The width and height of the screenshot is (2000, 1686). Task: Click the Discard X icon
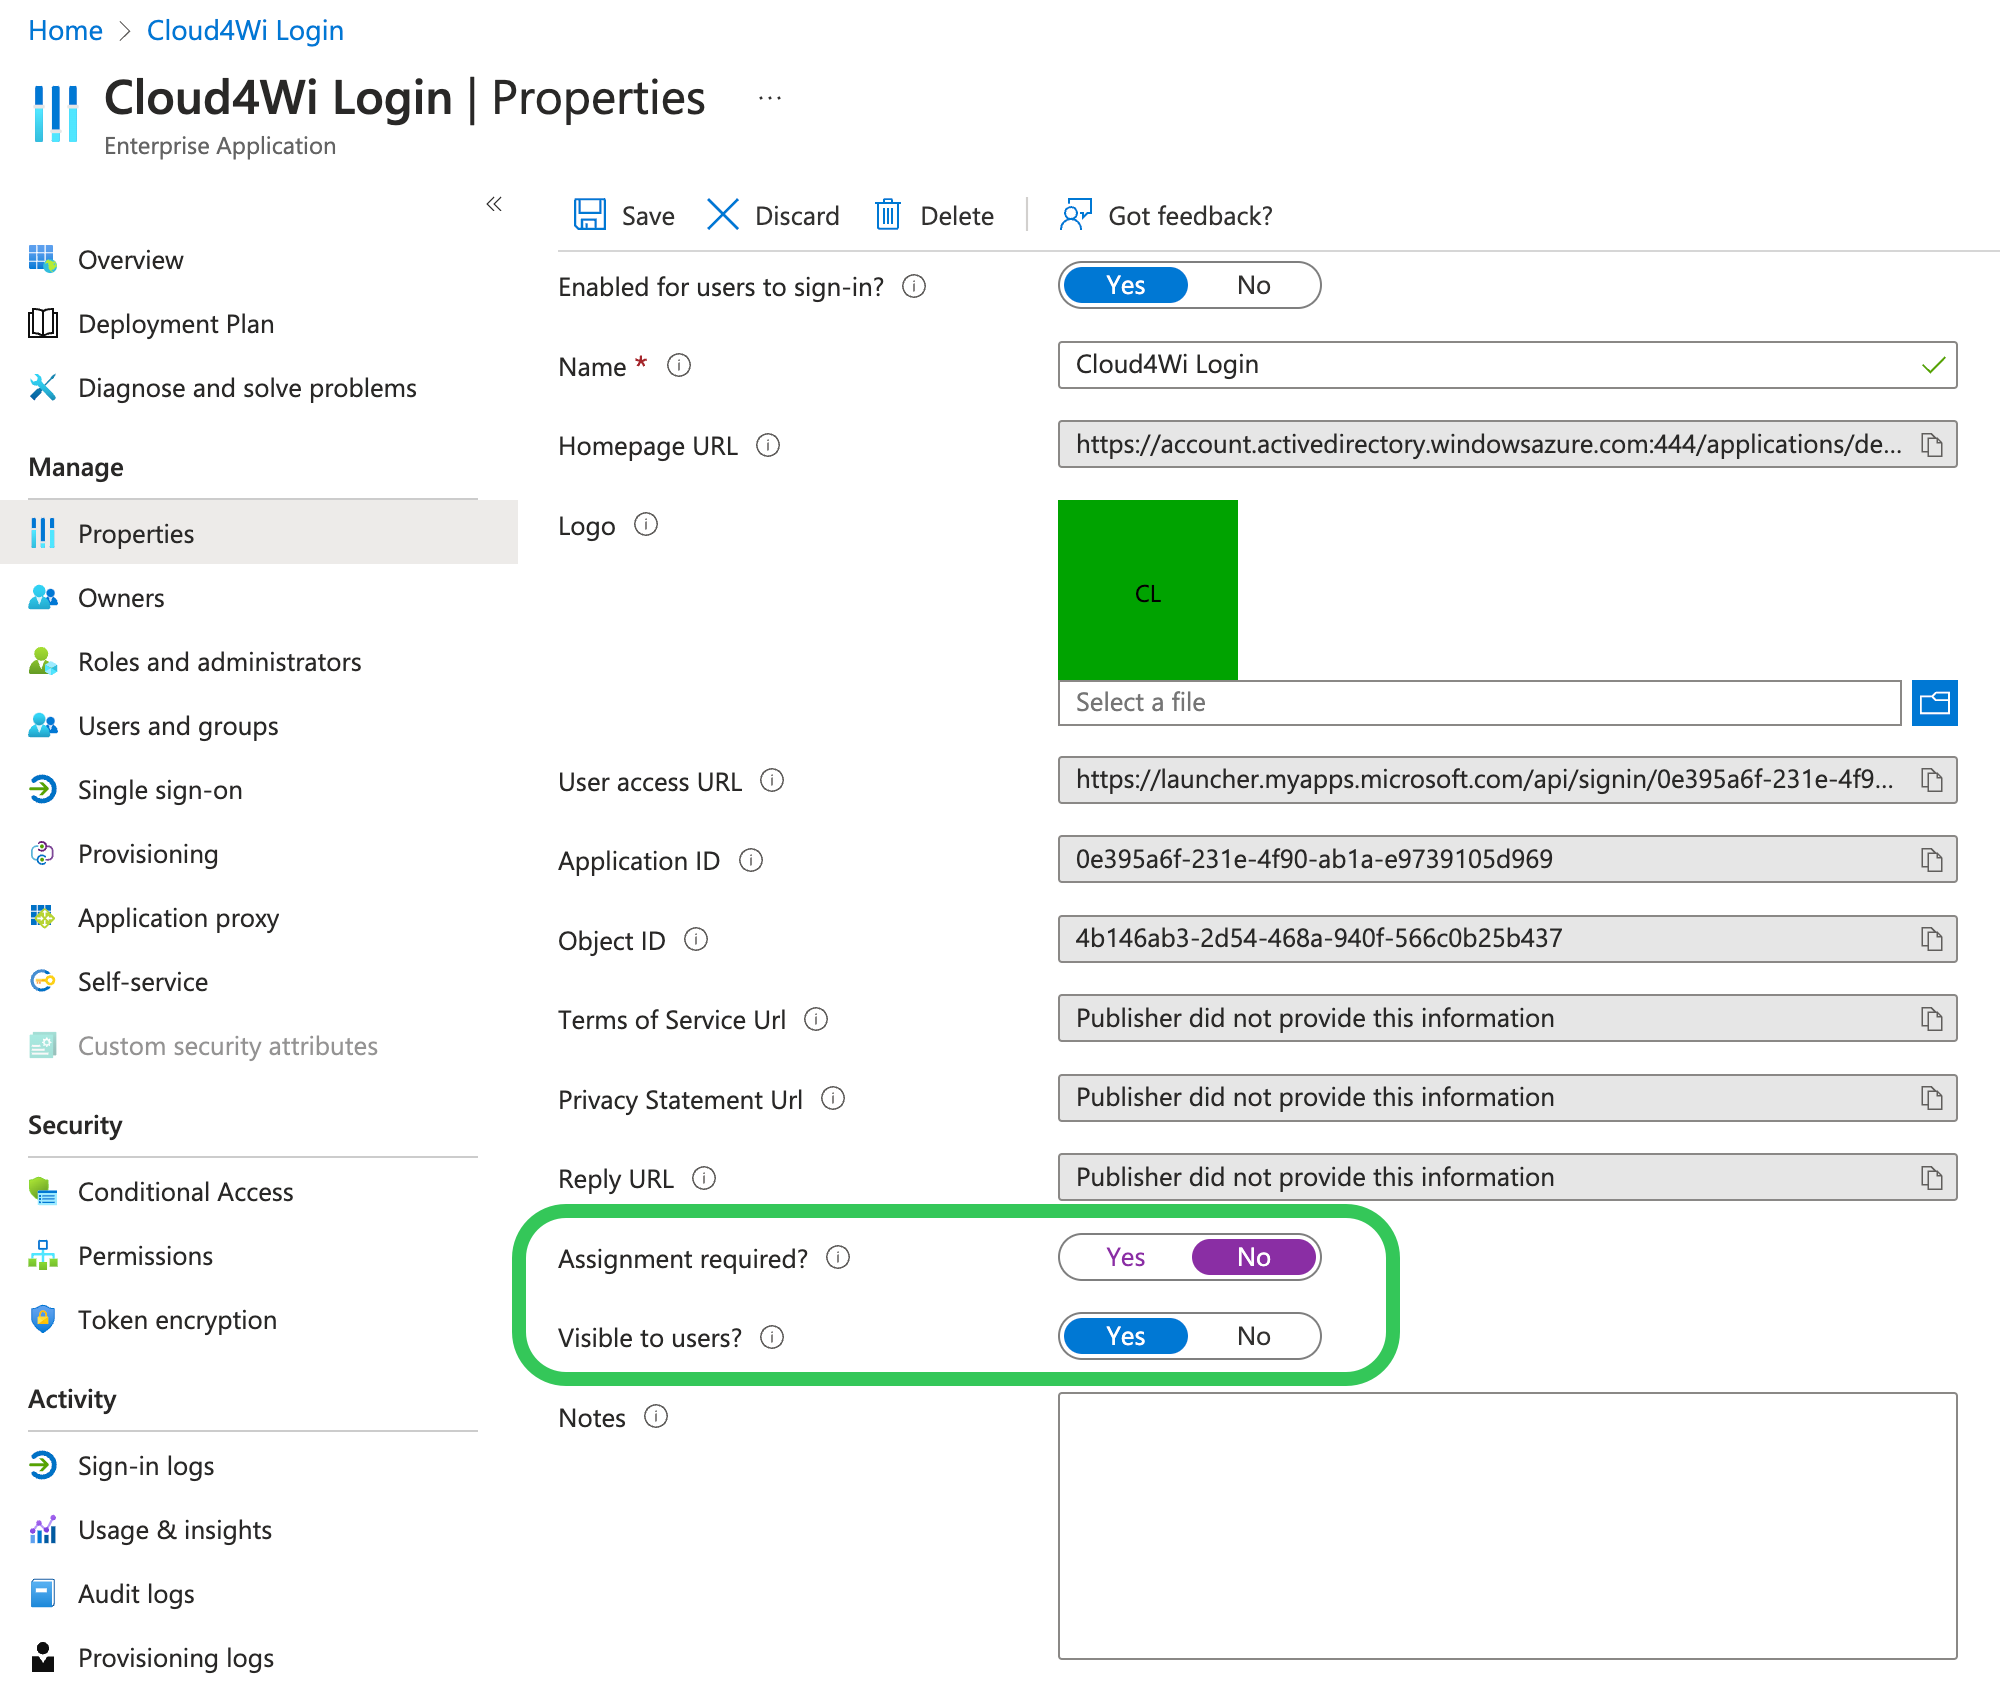pos(722,215)
